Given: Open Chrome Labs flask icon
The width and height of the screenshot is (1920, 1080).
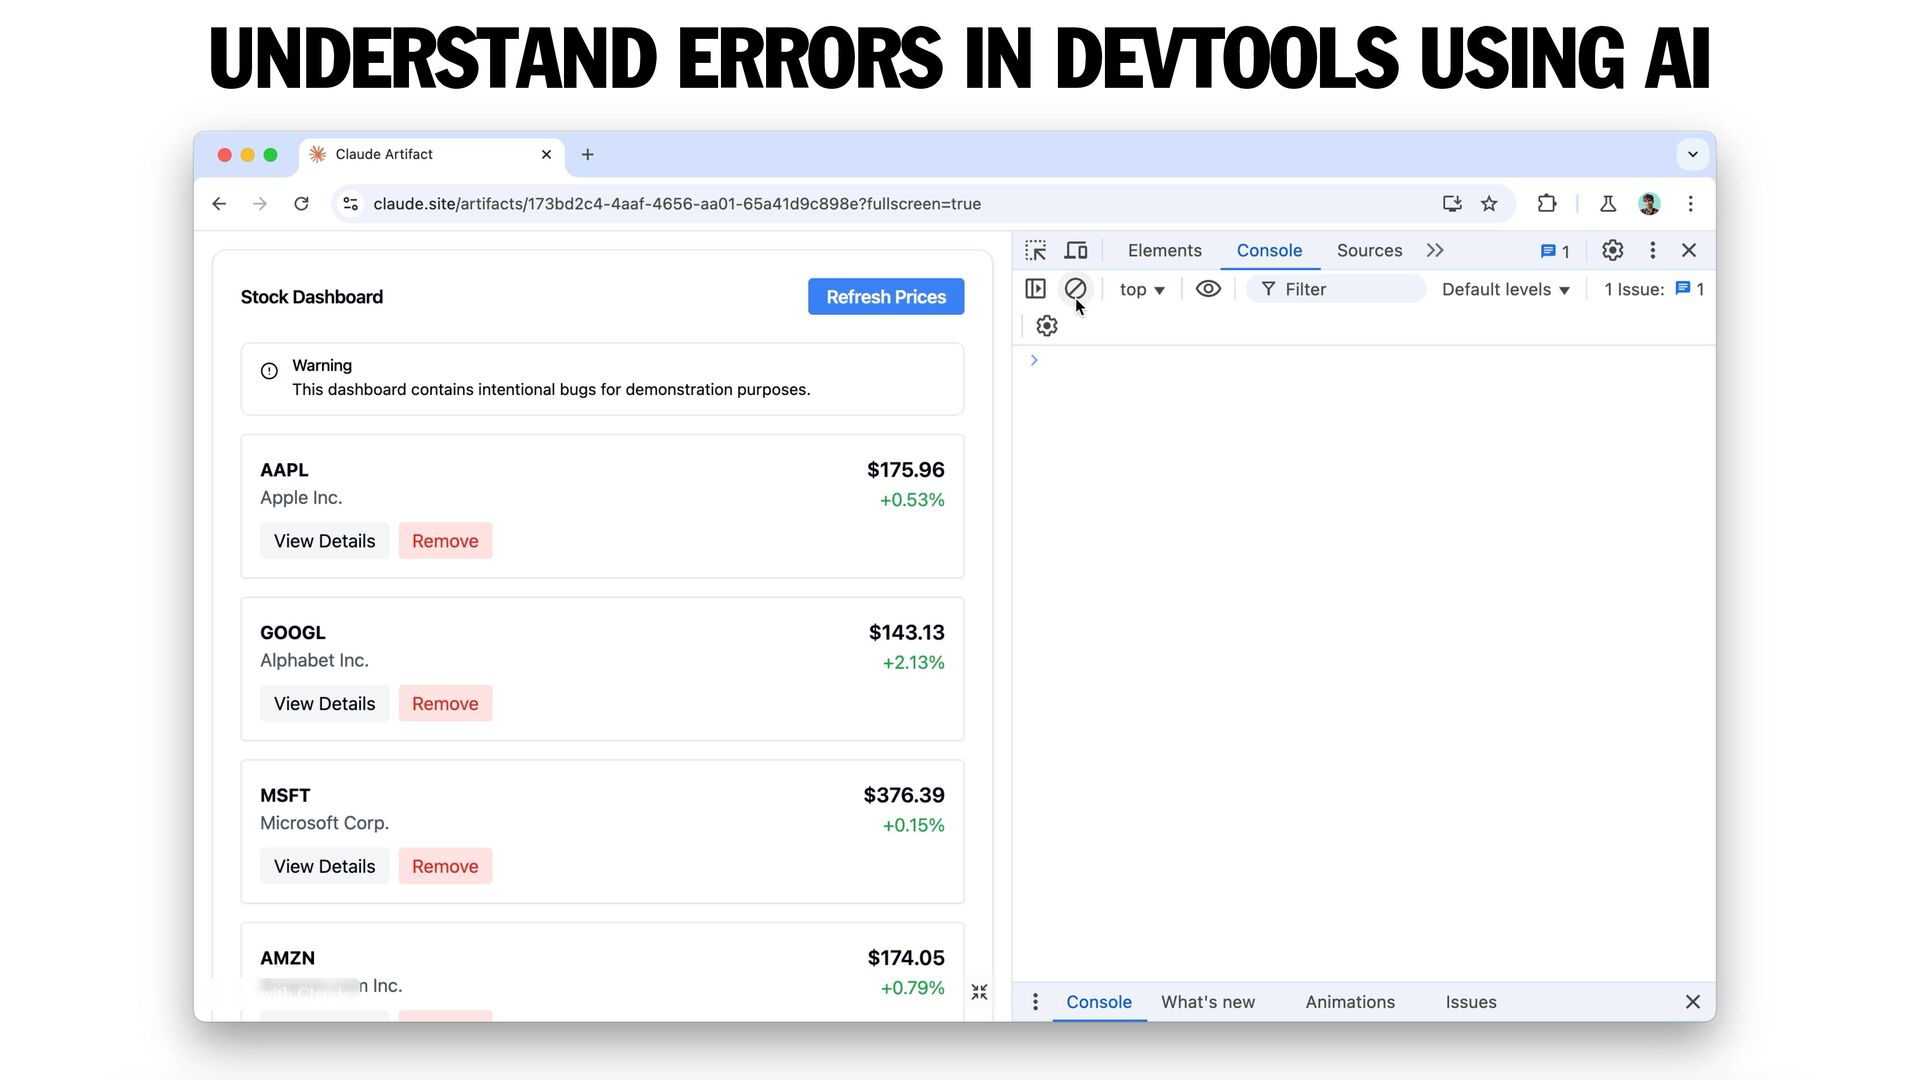Looking at the screenshot, I should coord(1608,204).
